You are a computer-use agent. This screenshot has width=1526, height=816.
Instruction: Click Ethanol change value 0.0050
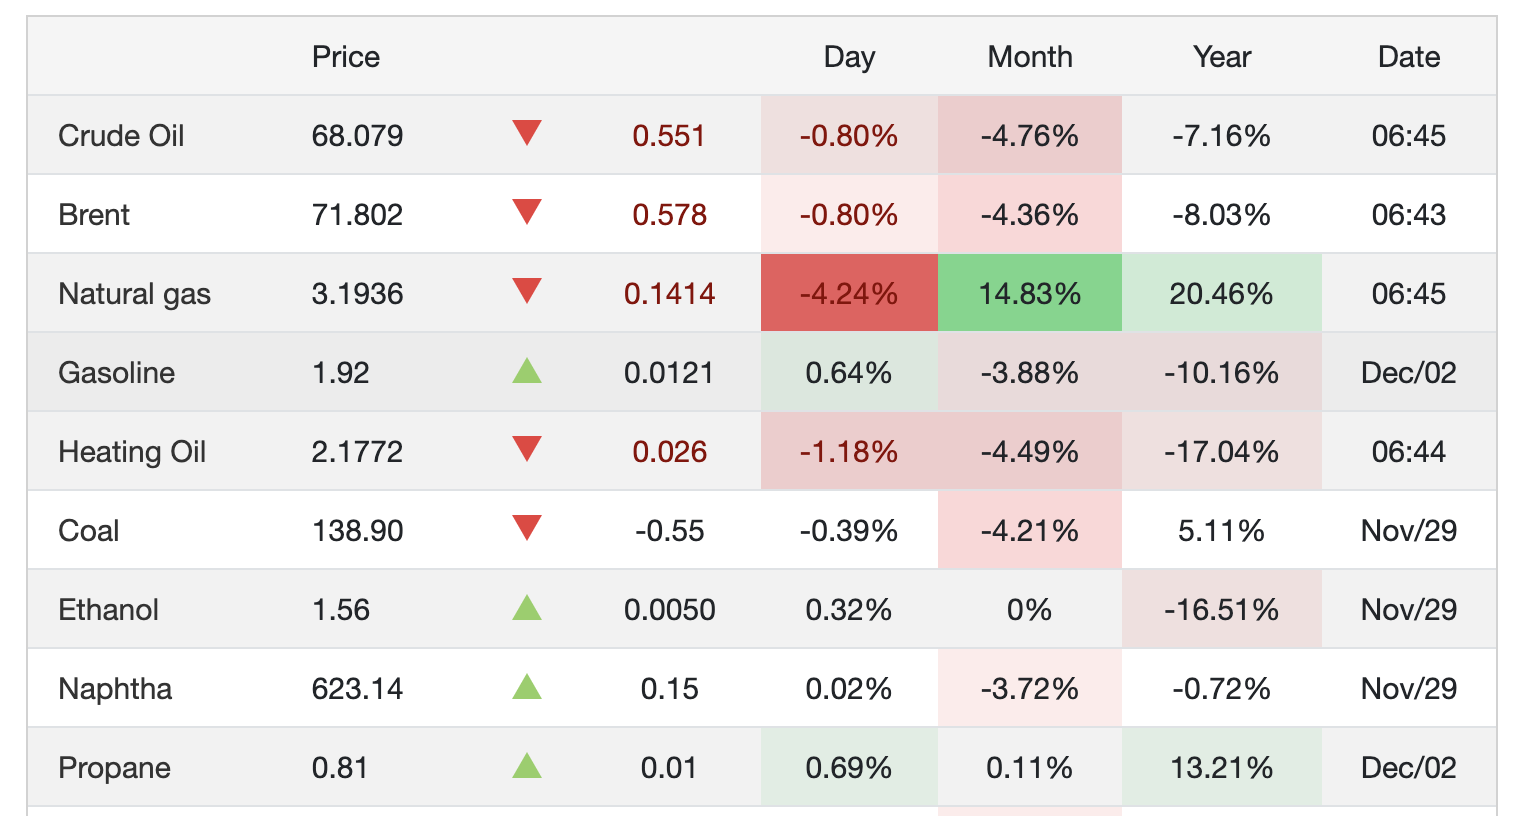point(669,609)
